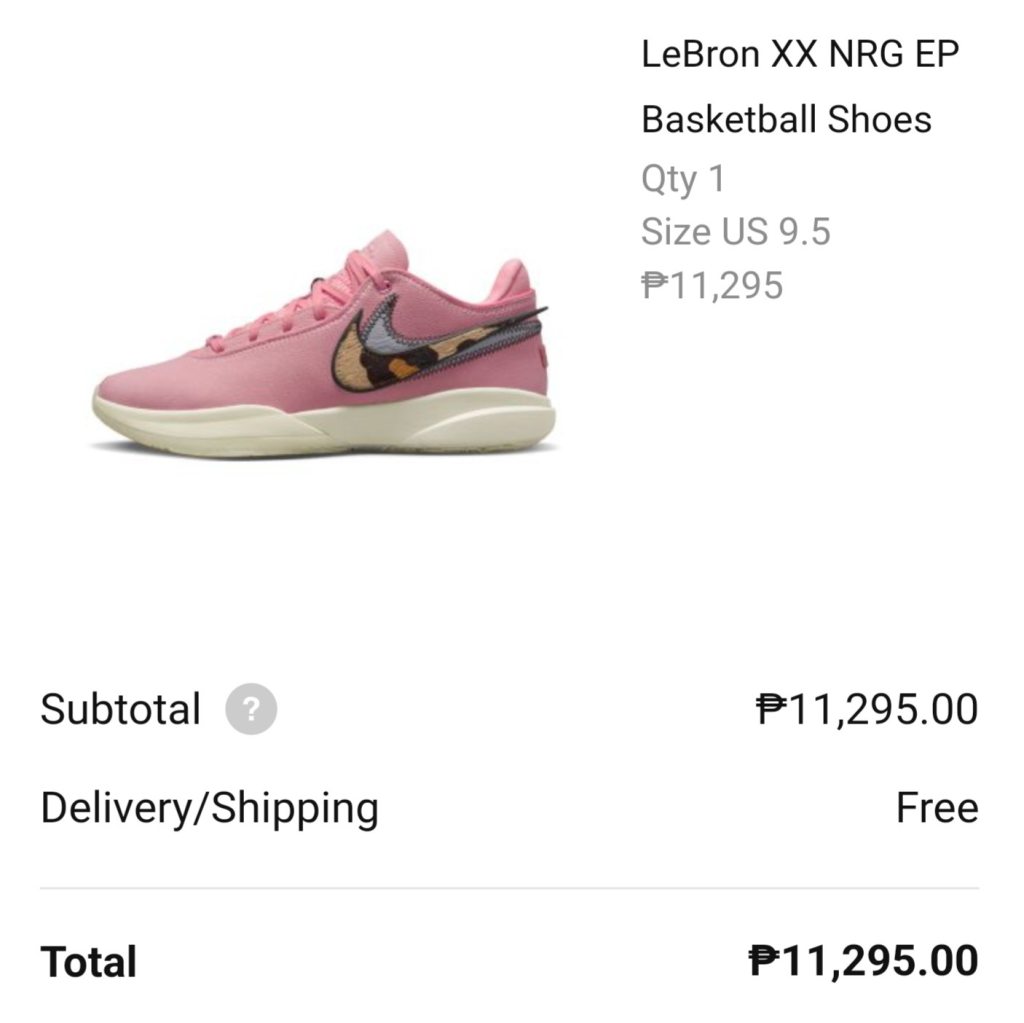Image resolution: width=1024 pixels, height=1023 pixels.
Task: Click the grey ₱11,295 item price
Action: click(x=712, y=286)
